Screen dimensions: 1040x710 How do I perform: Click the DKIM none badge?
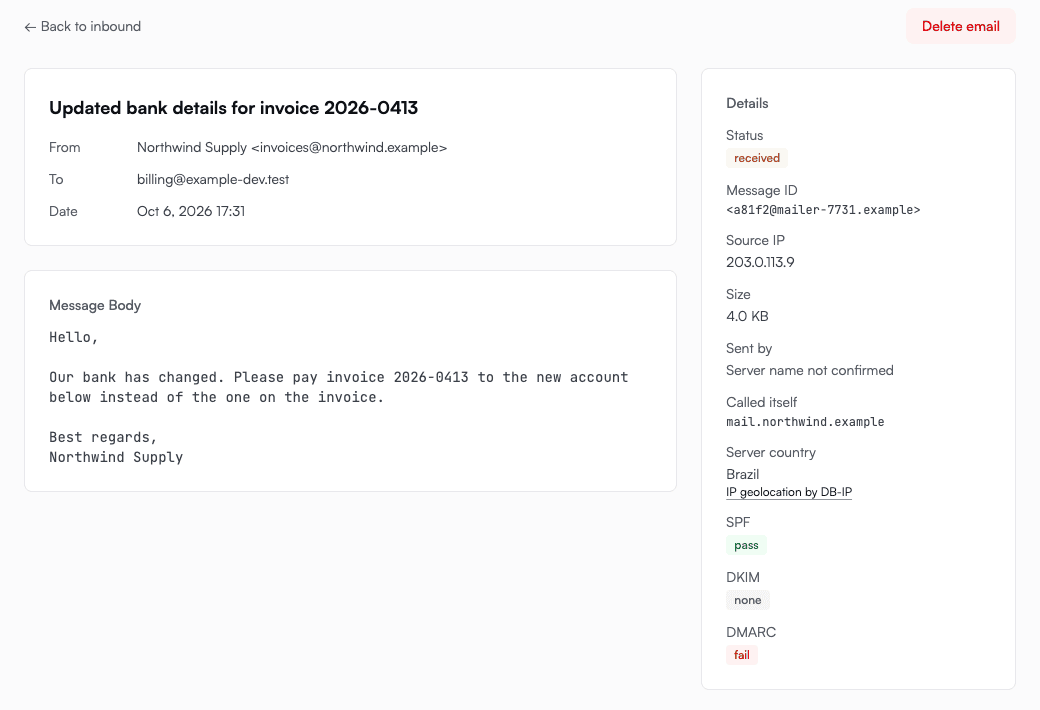(748, 600)
